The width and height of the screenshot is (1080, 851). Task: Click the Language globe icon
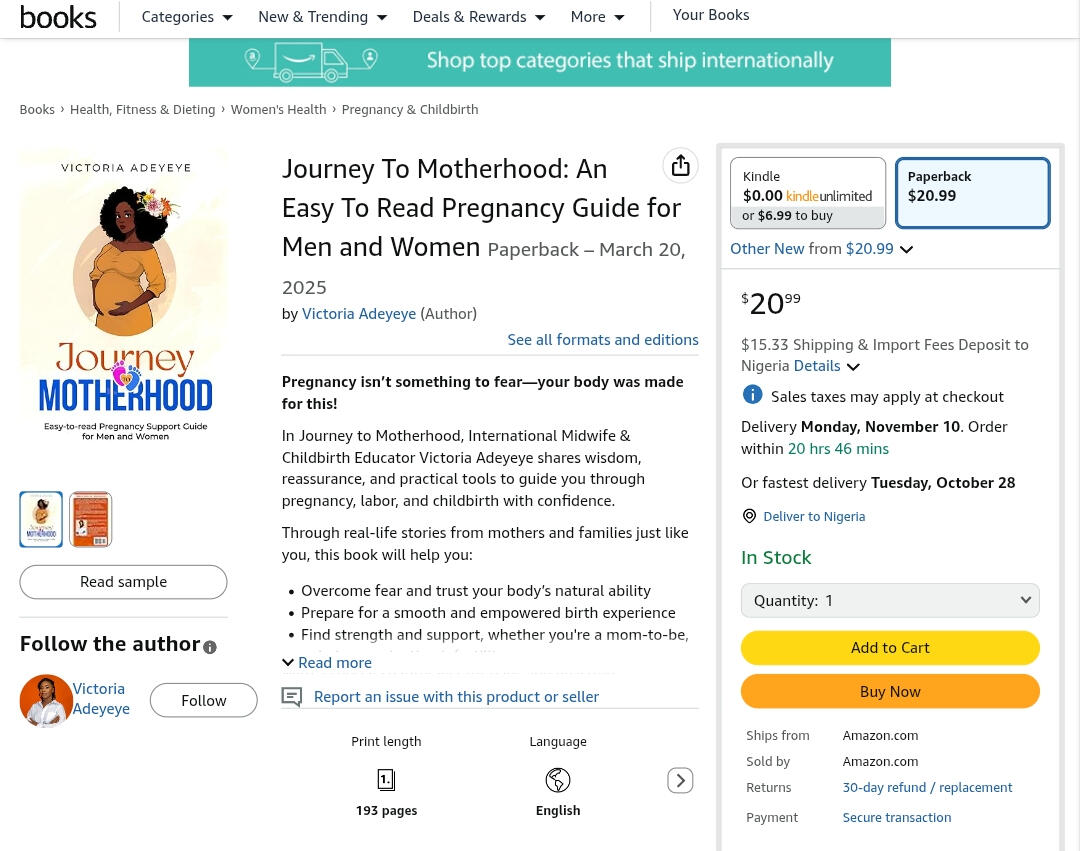558,780
